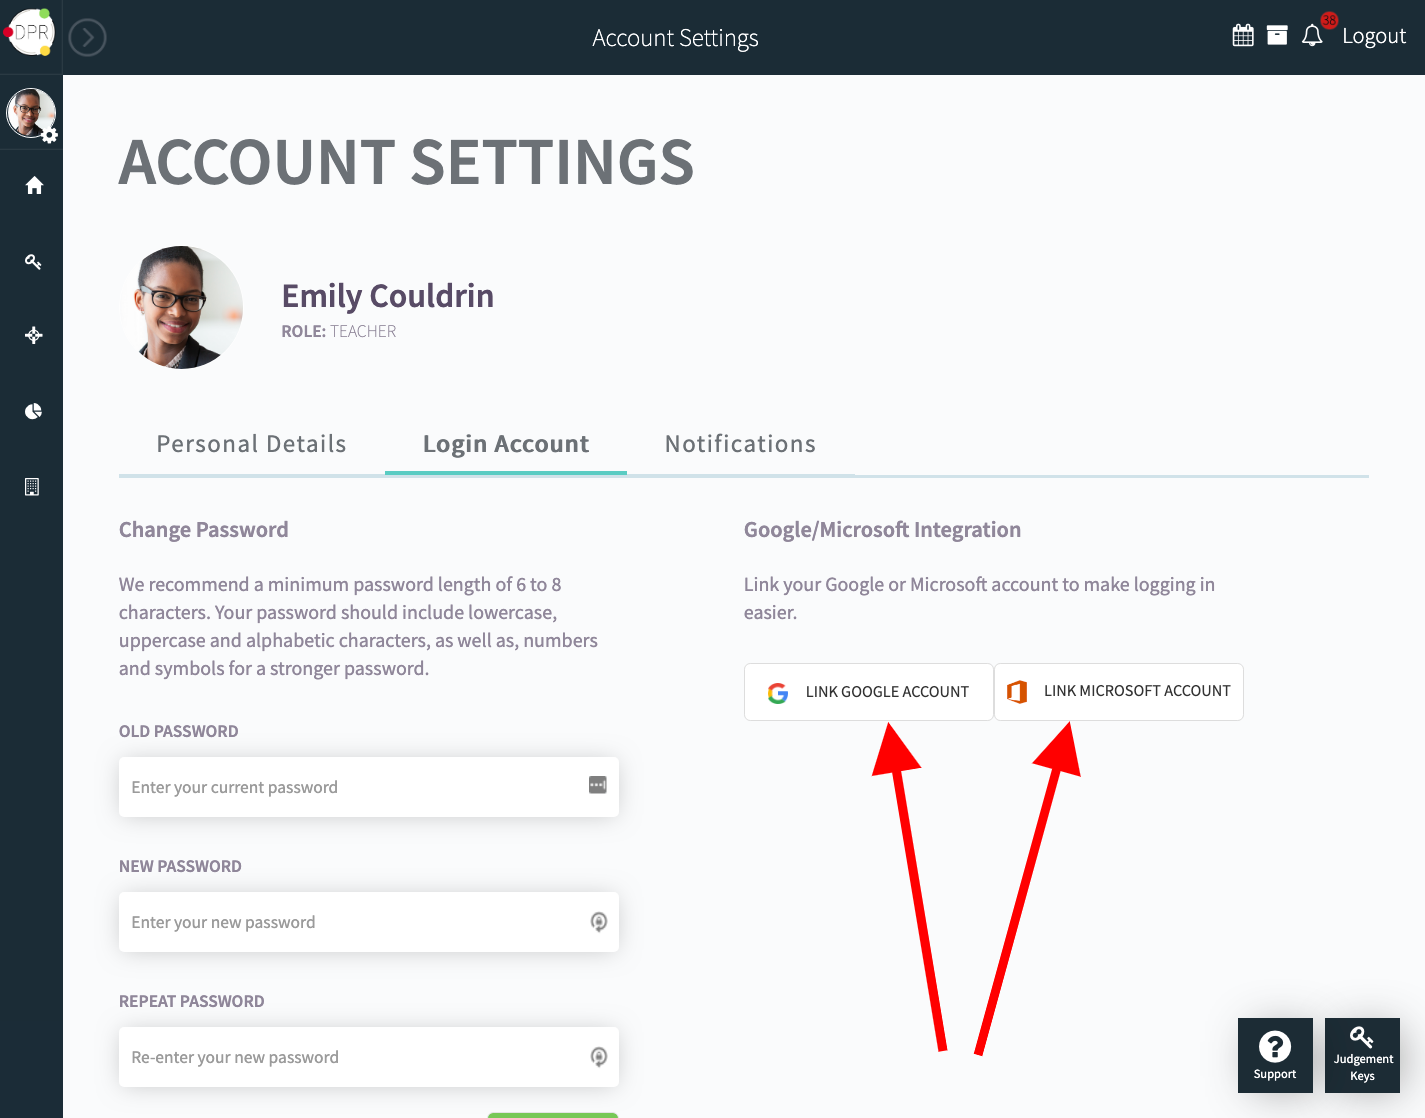Open the Home icon in the sidebar
Viewport: 1425px width, 1118px height.
(x=33, y=185)
